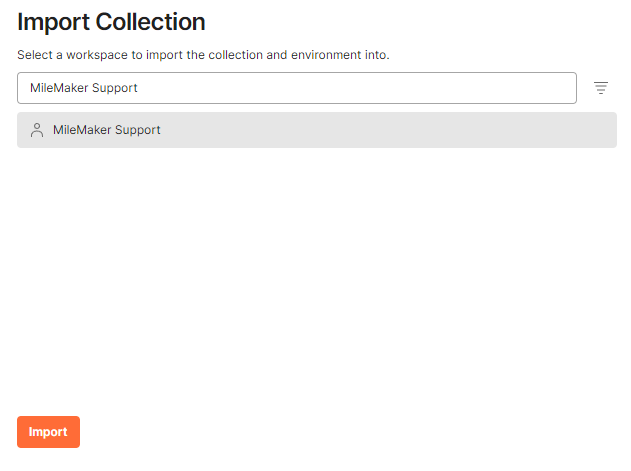This screenshot has width=631, height=471.
Task: Toggle the filter lines icon near search
Action: point(601,88)
